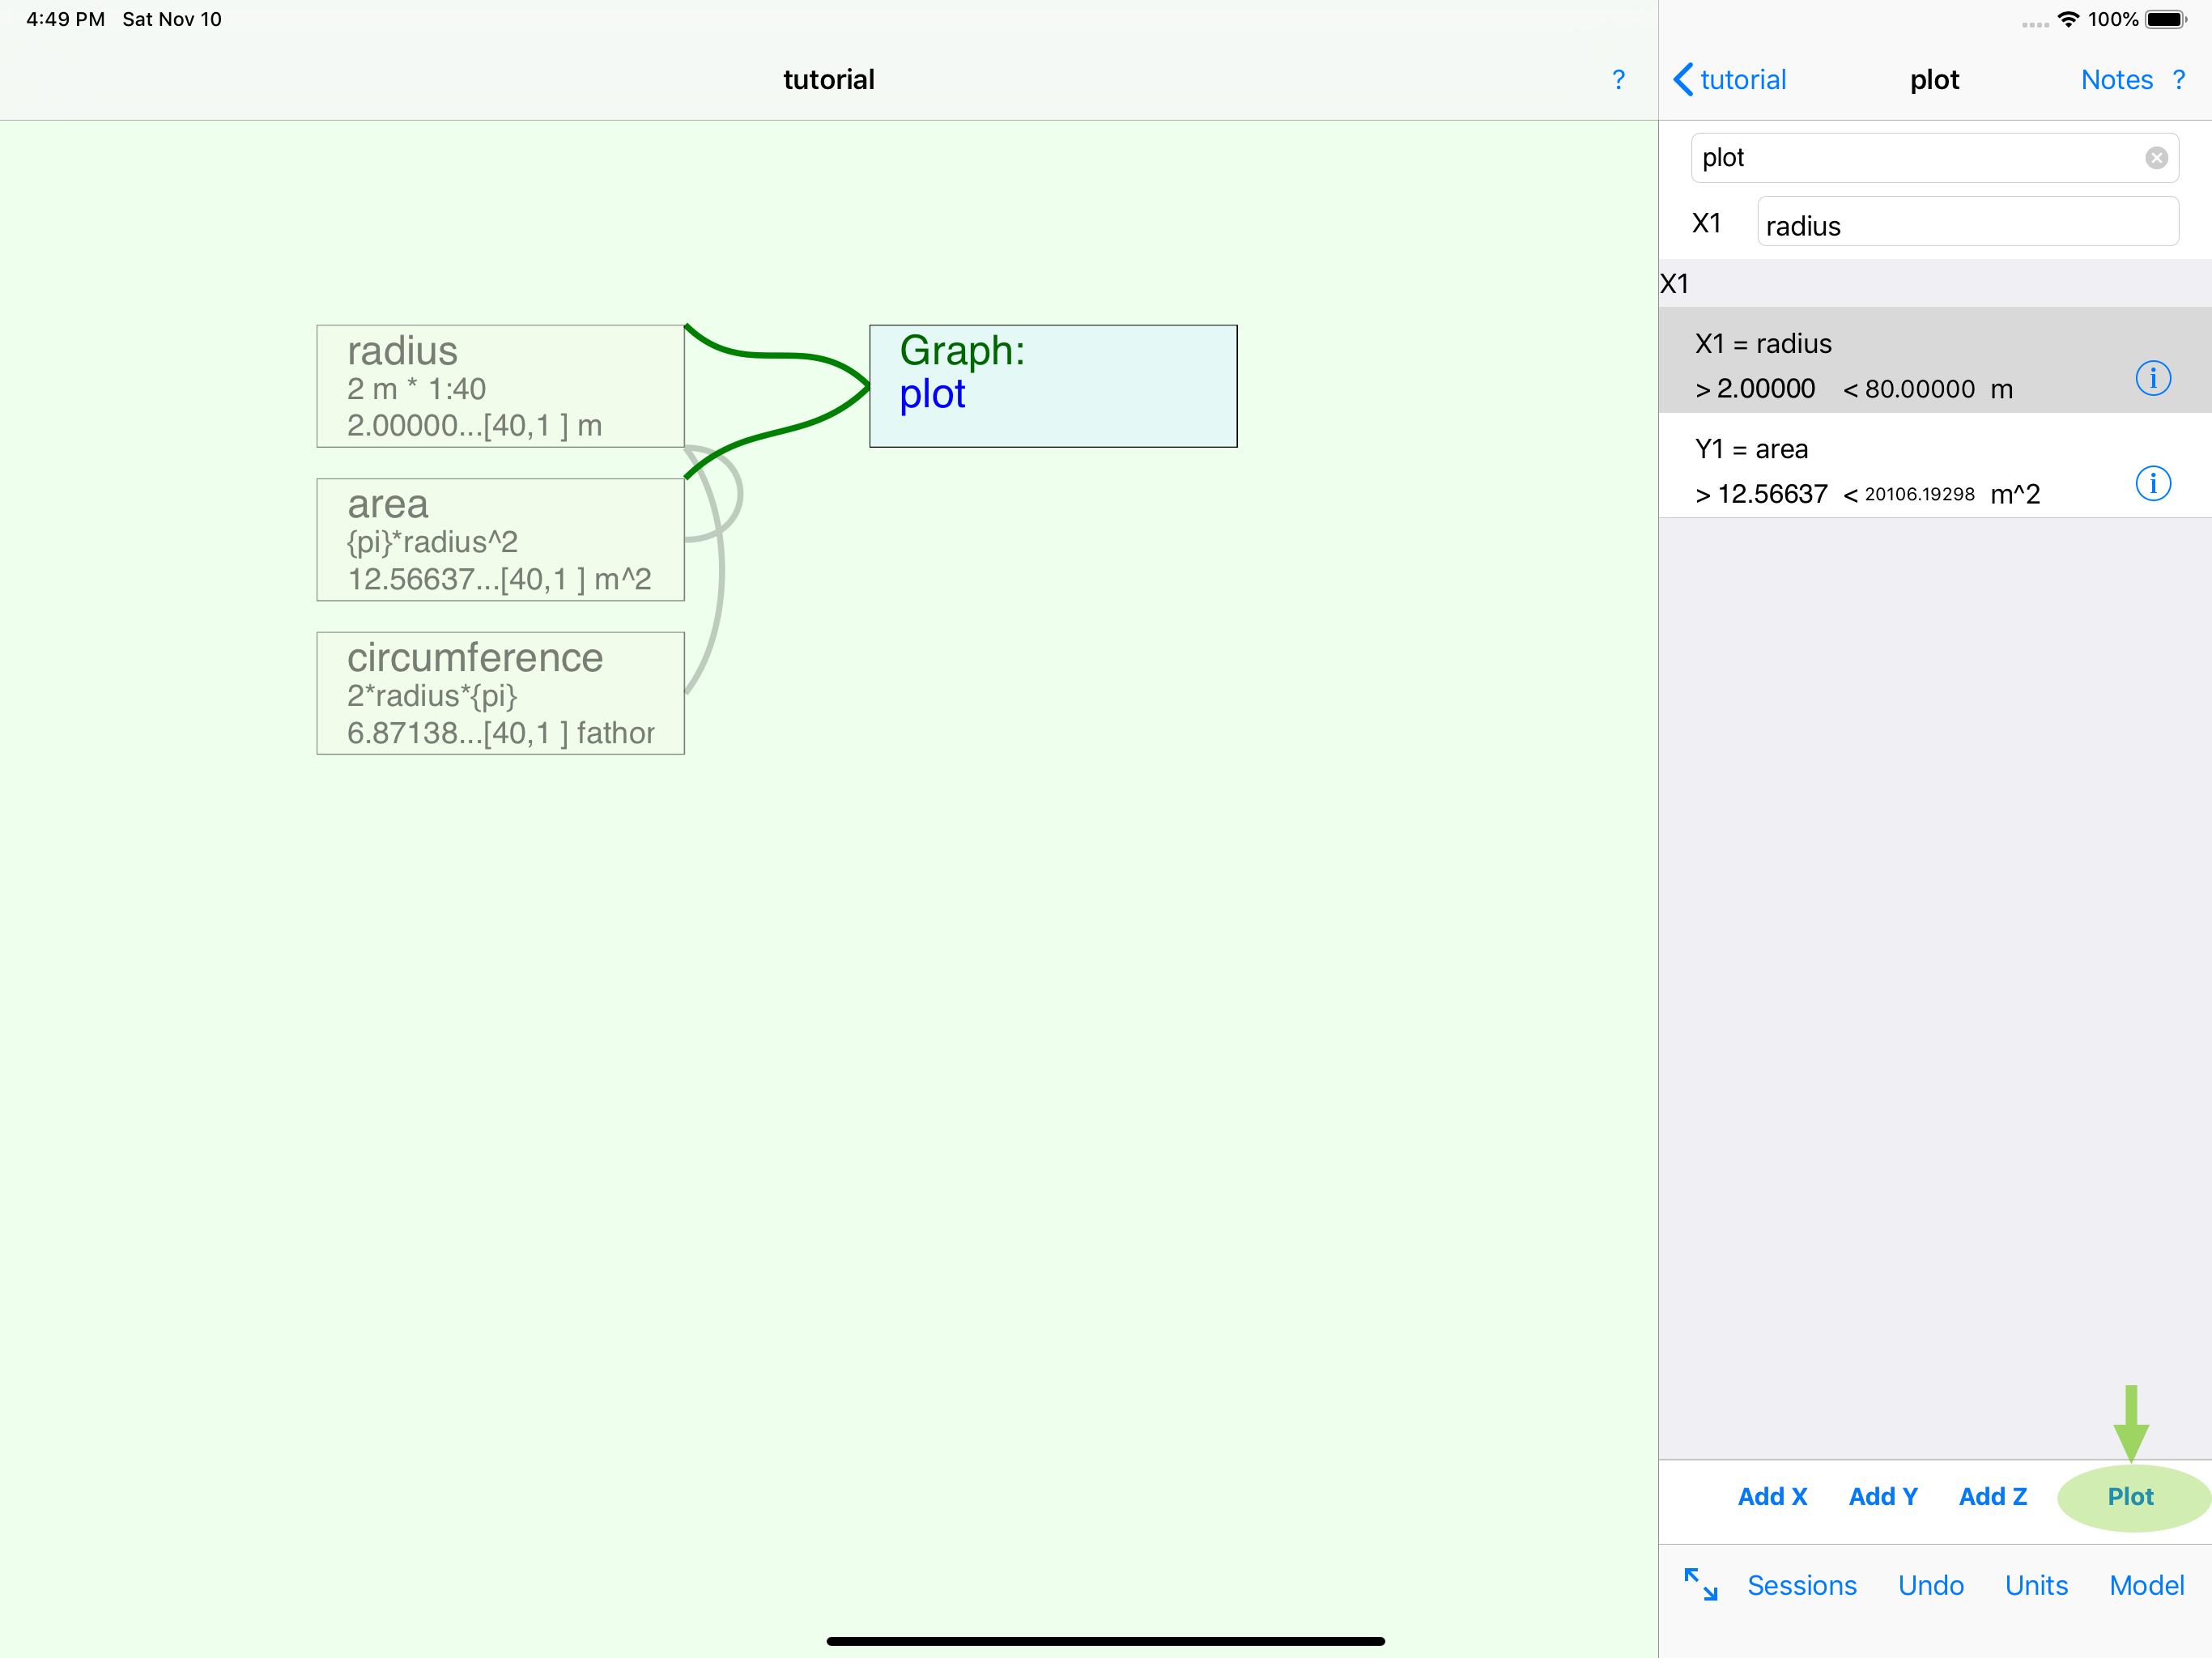Image resolution: width=2212 pixels, height=1658 pixels.
Task: Tap the Y1 maximum value 20106.19298
Action: [x=1919, y=494]
